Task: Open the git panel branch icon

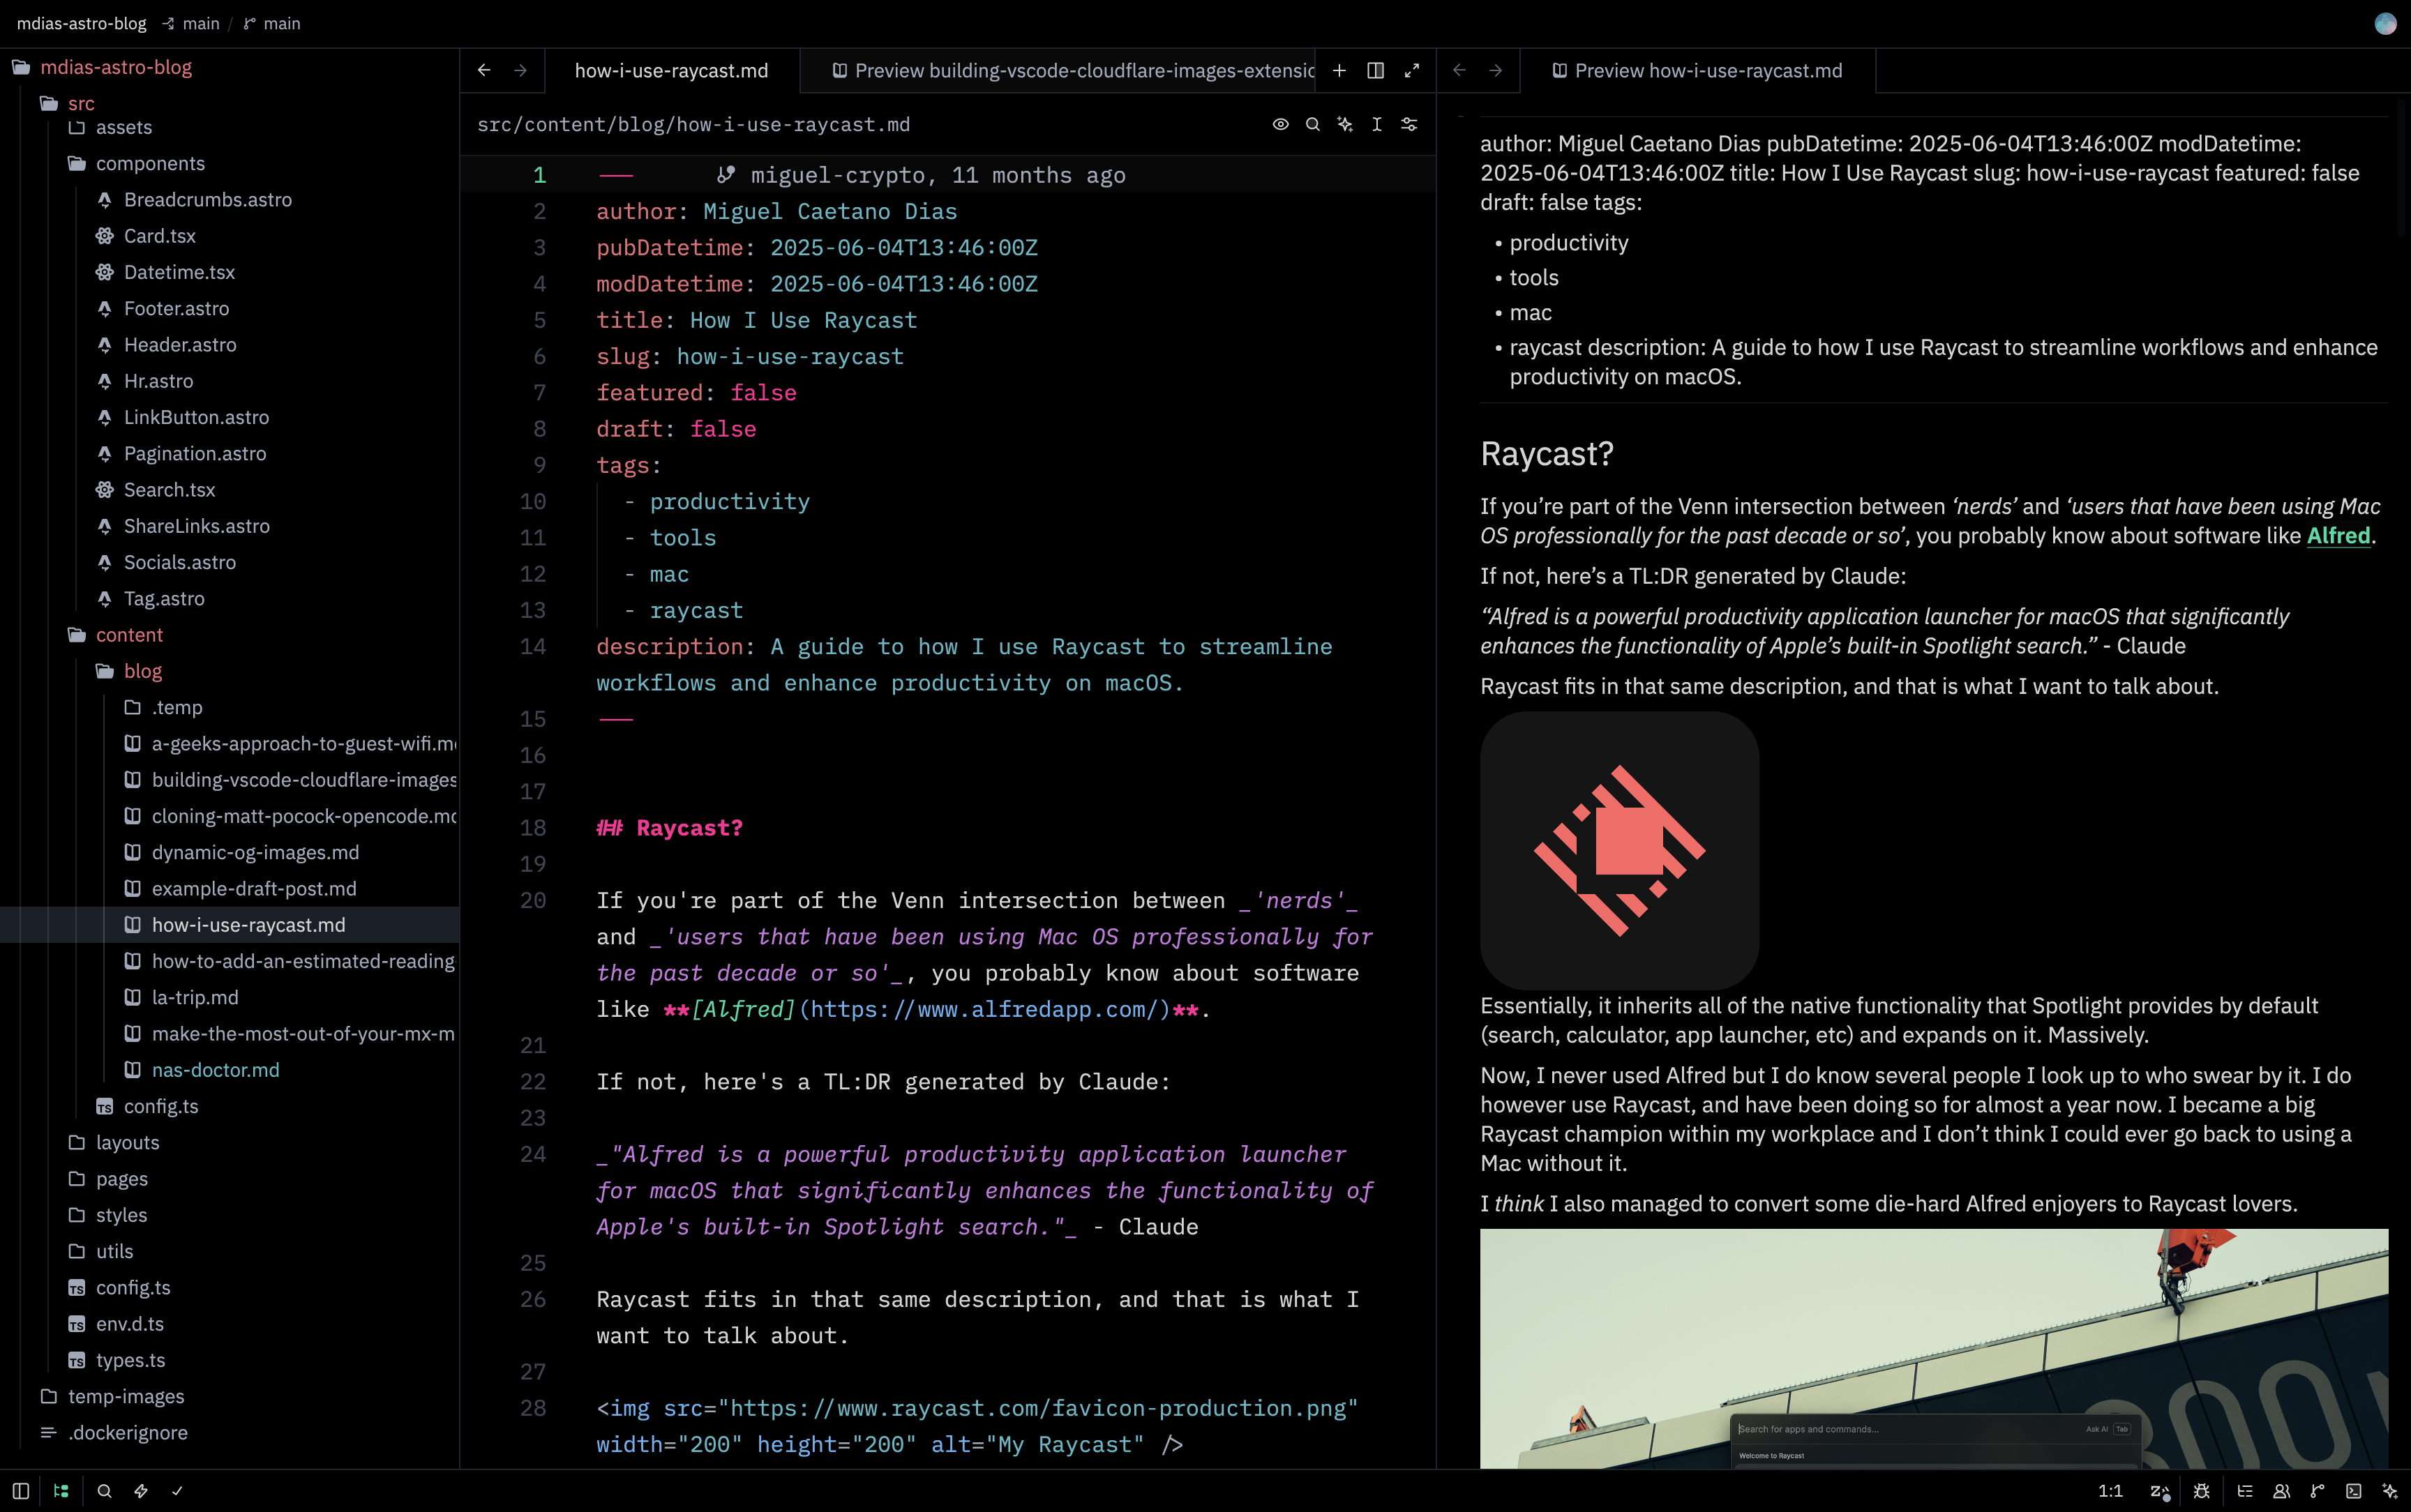Action: 2318,1491
